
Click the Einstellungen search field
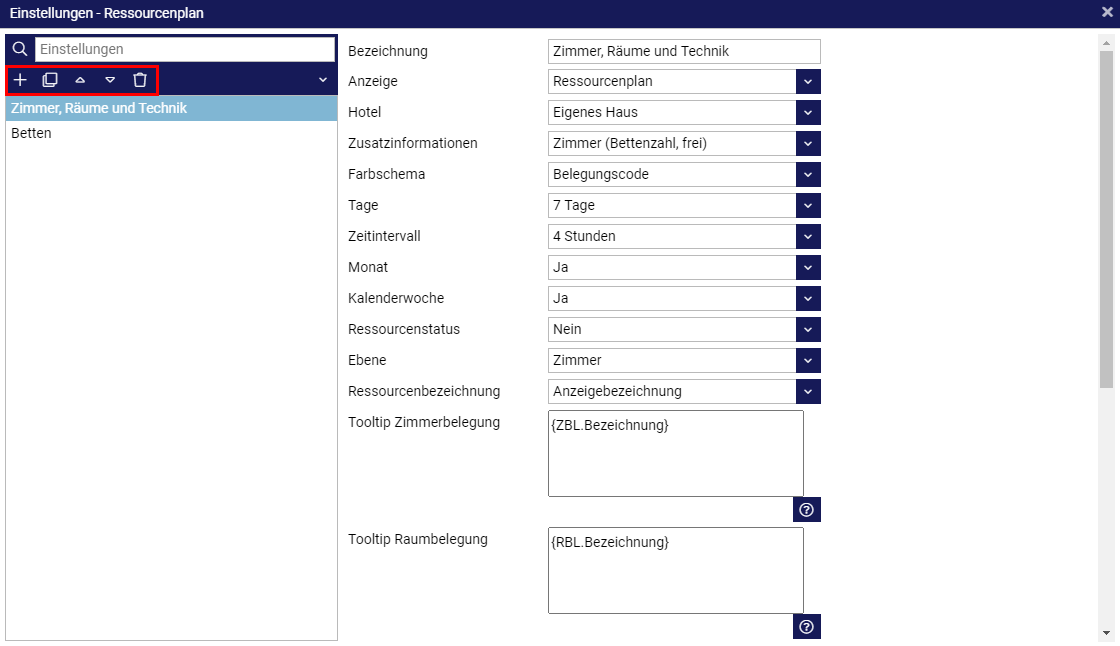185,49
